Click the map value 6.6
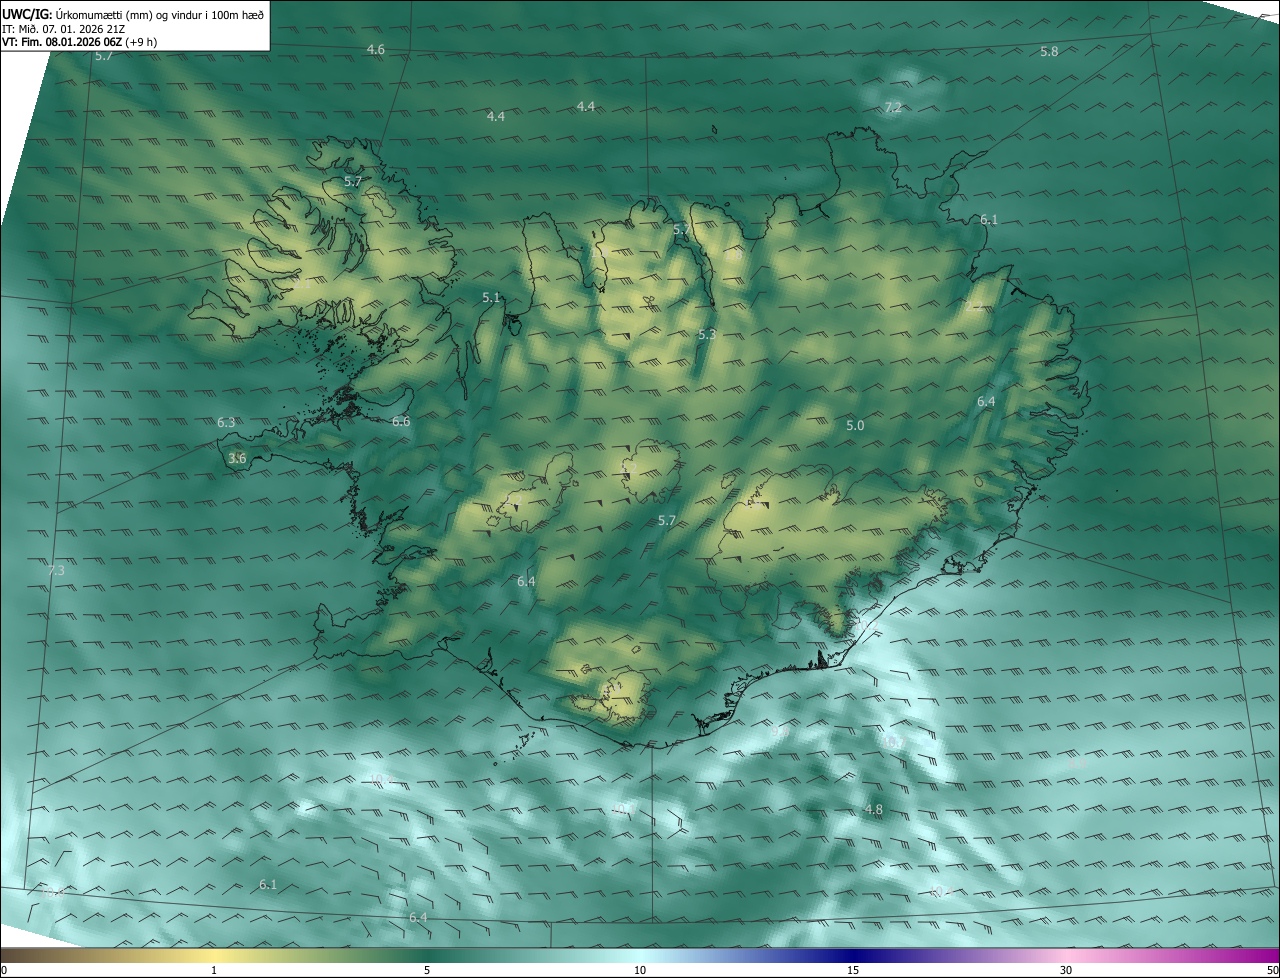1280x978 pixels. (x=401, y=421)
